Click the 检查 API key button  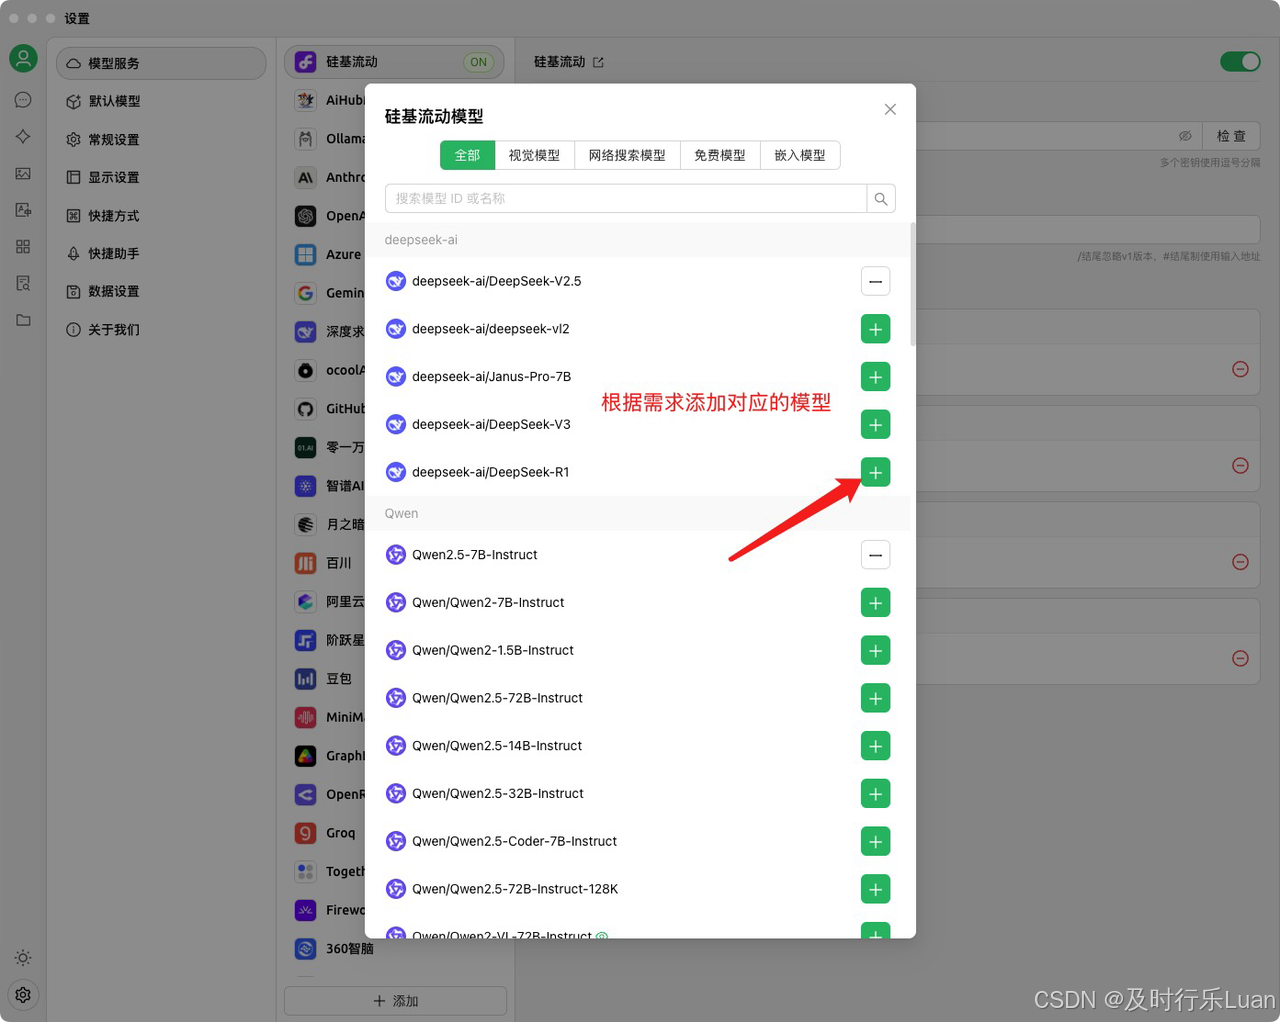tap(1231, 136)
